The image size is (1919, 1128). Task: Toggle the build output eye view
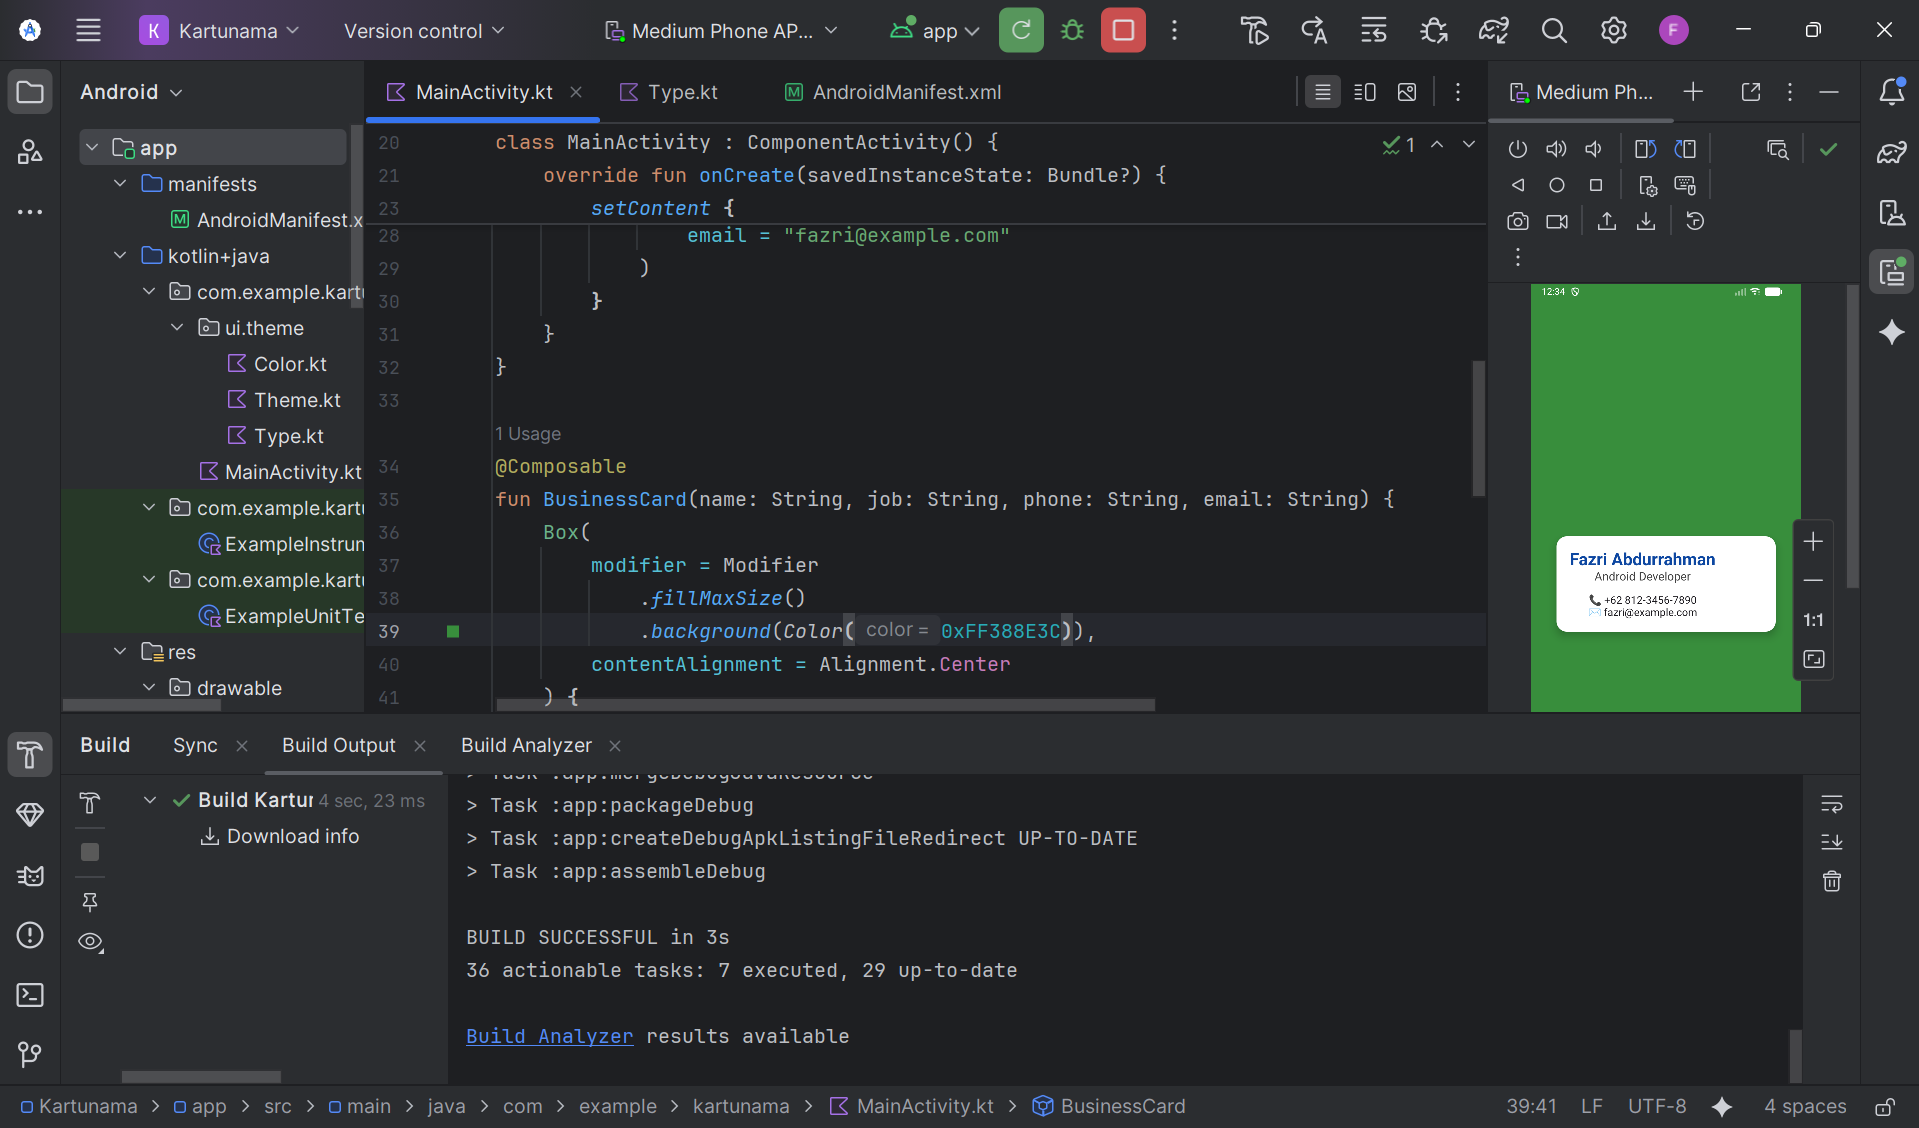click(90, 942)
